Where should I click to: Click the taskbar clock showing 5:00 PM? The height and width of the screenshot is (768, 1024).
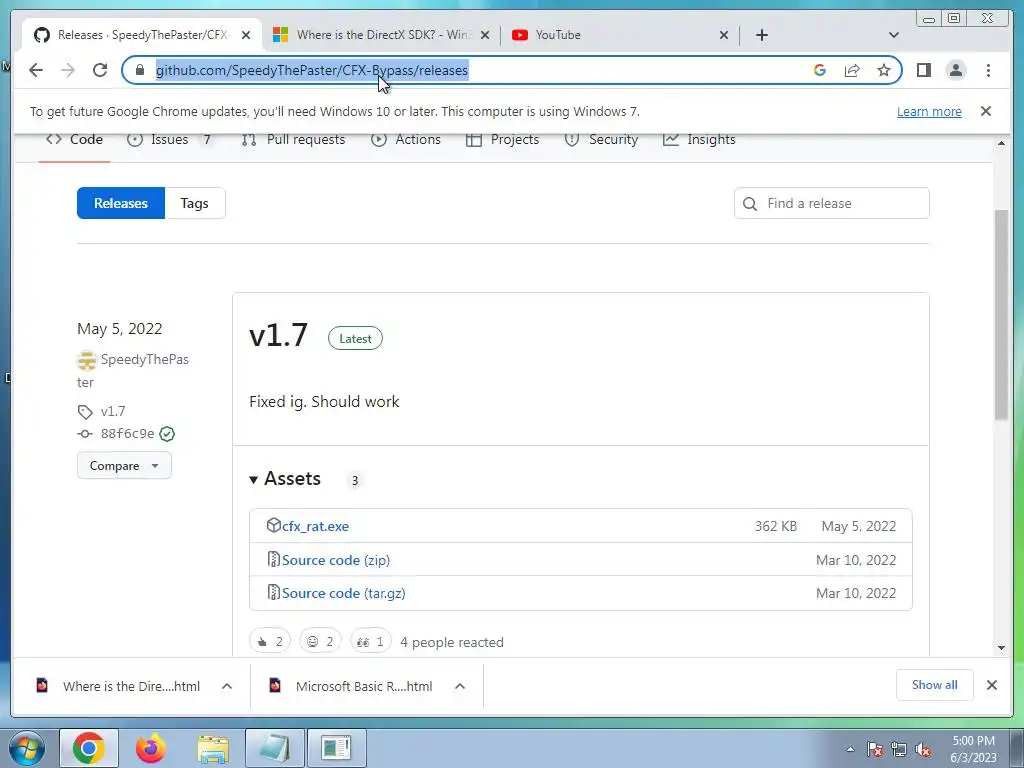click(x=973, y=749)
